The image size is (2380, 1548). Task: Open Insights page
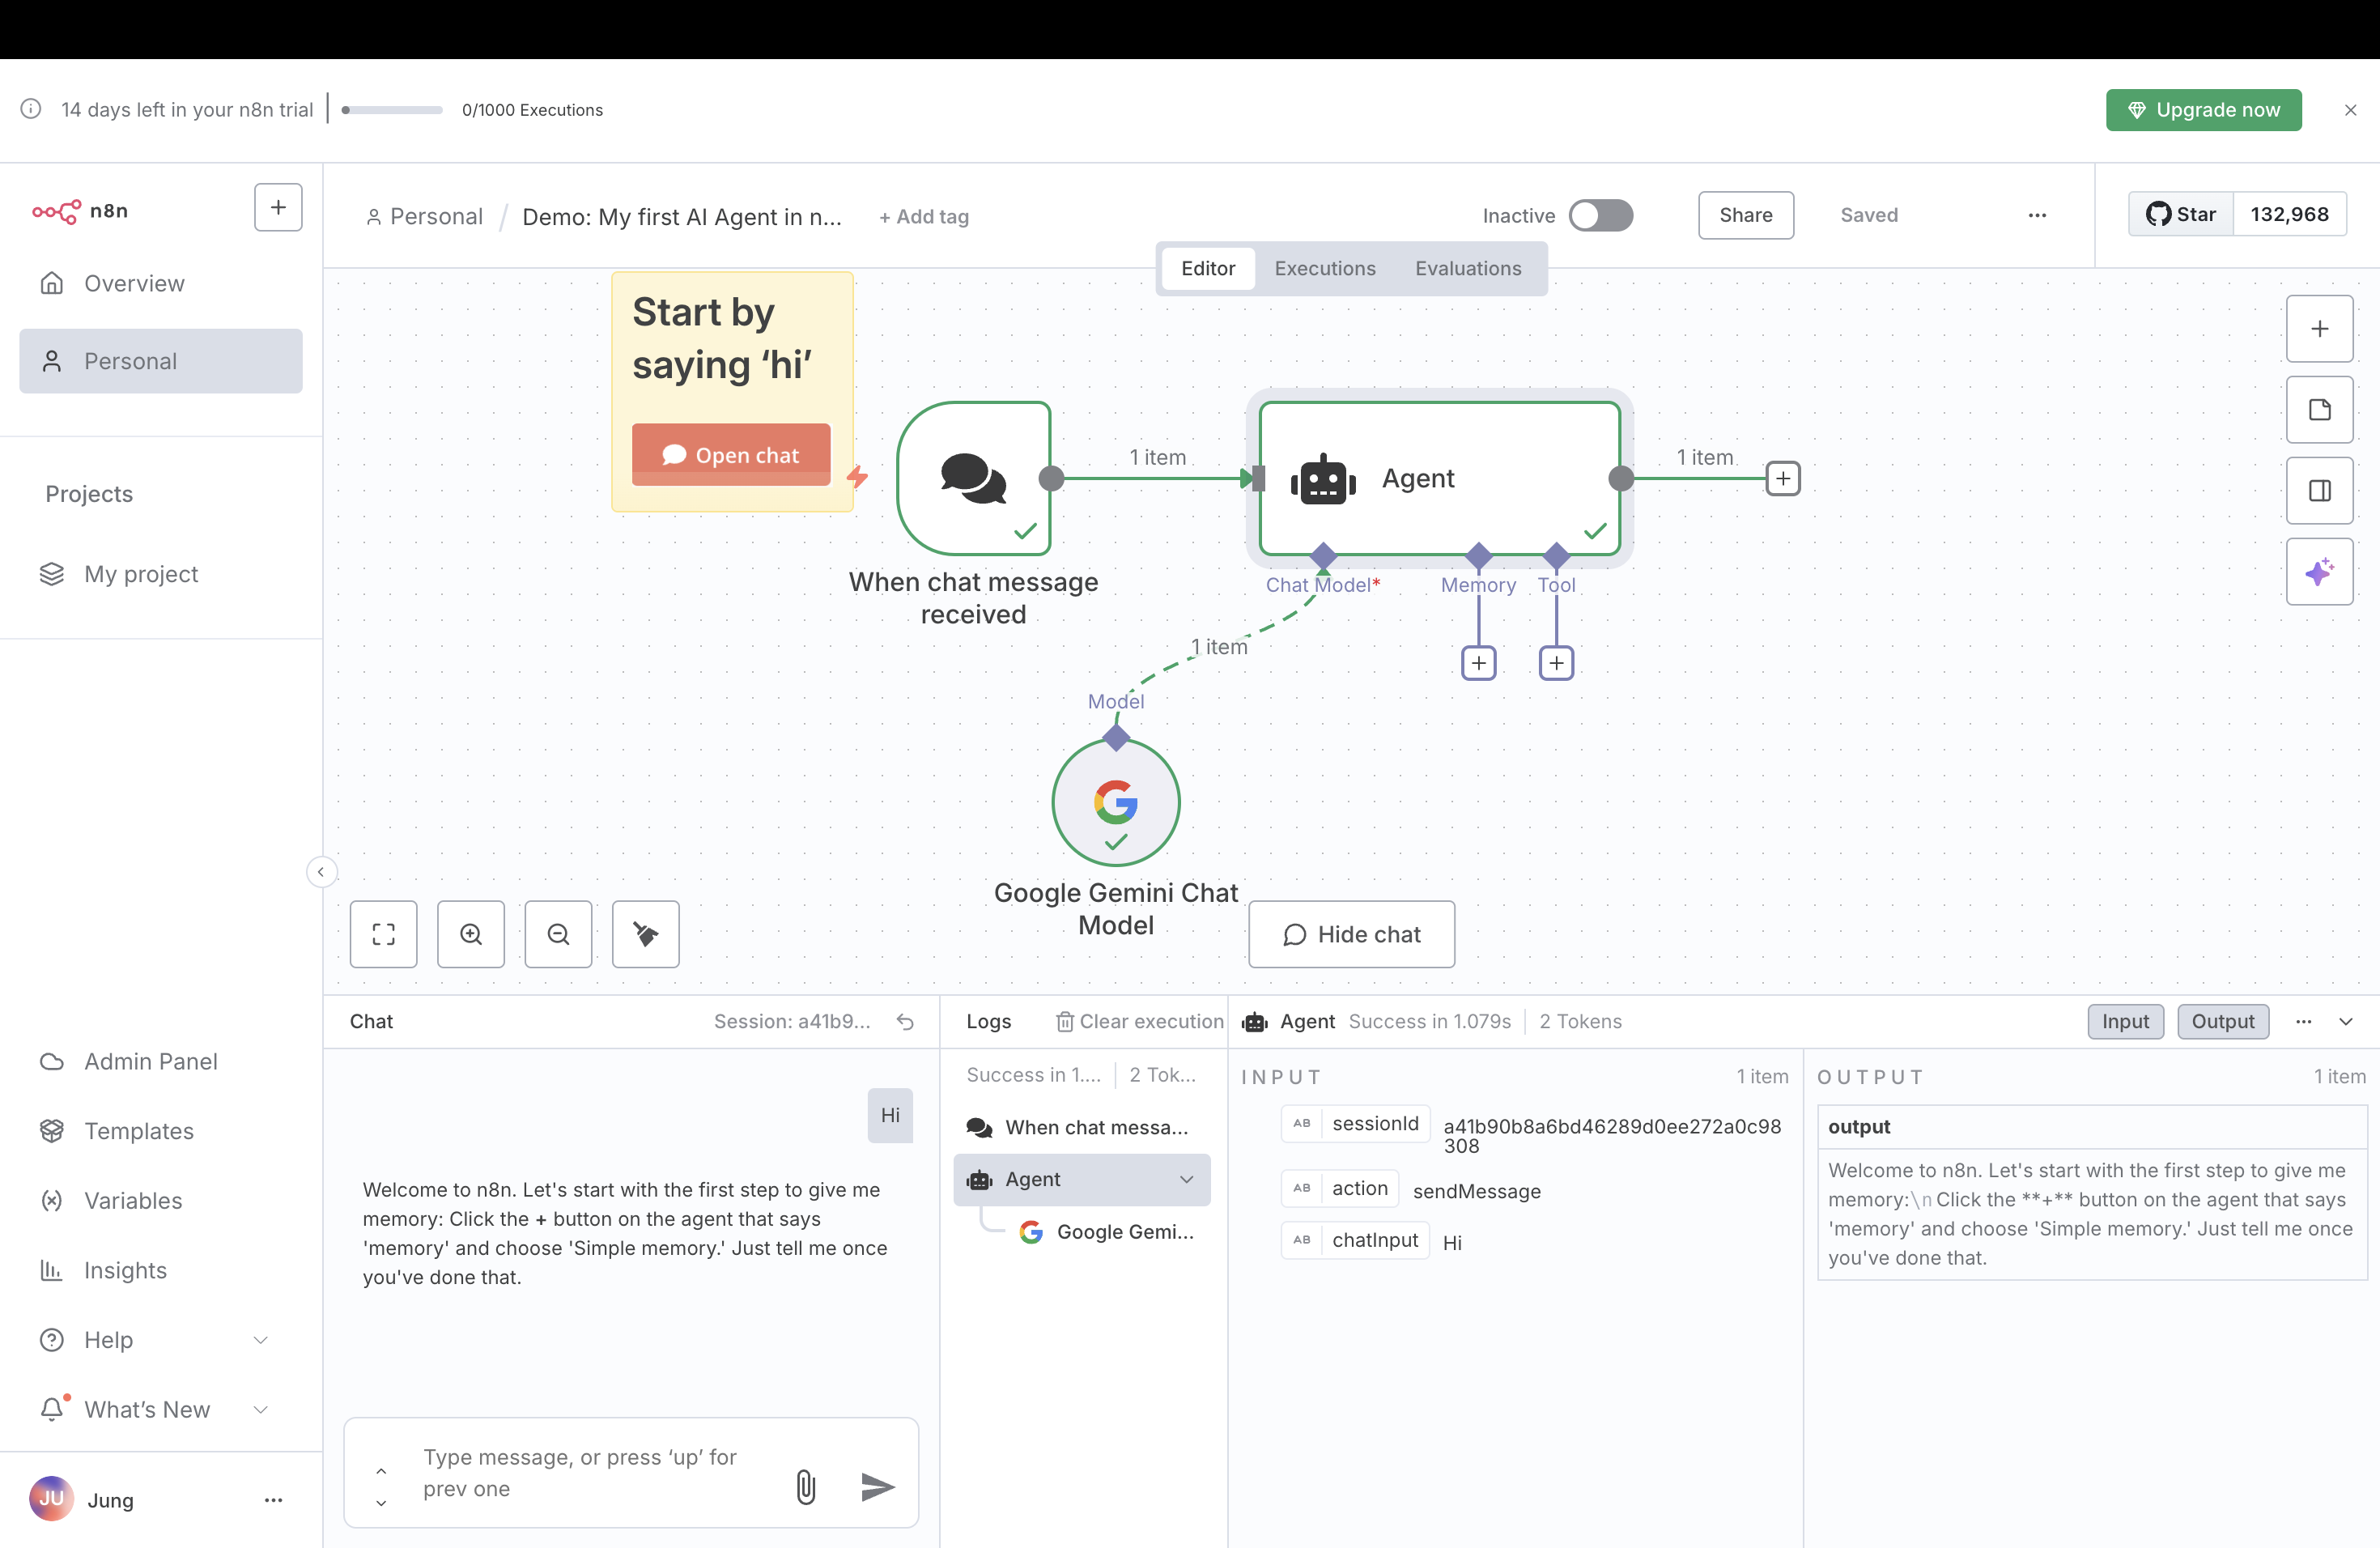(161, 1270)
